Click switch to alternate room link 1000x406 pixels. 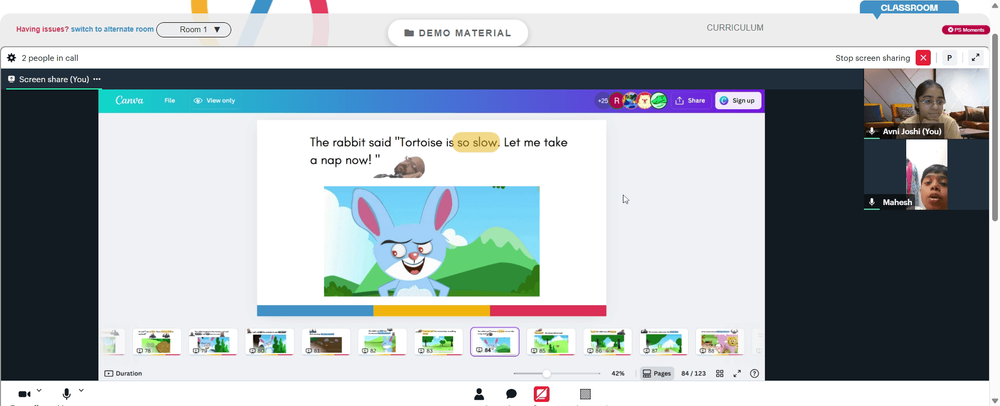point(112,29)
